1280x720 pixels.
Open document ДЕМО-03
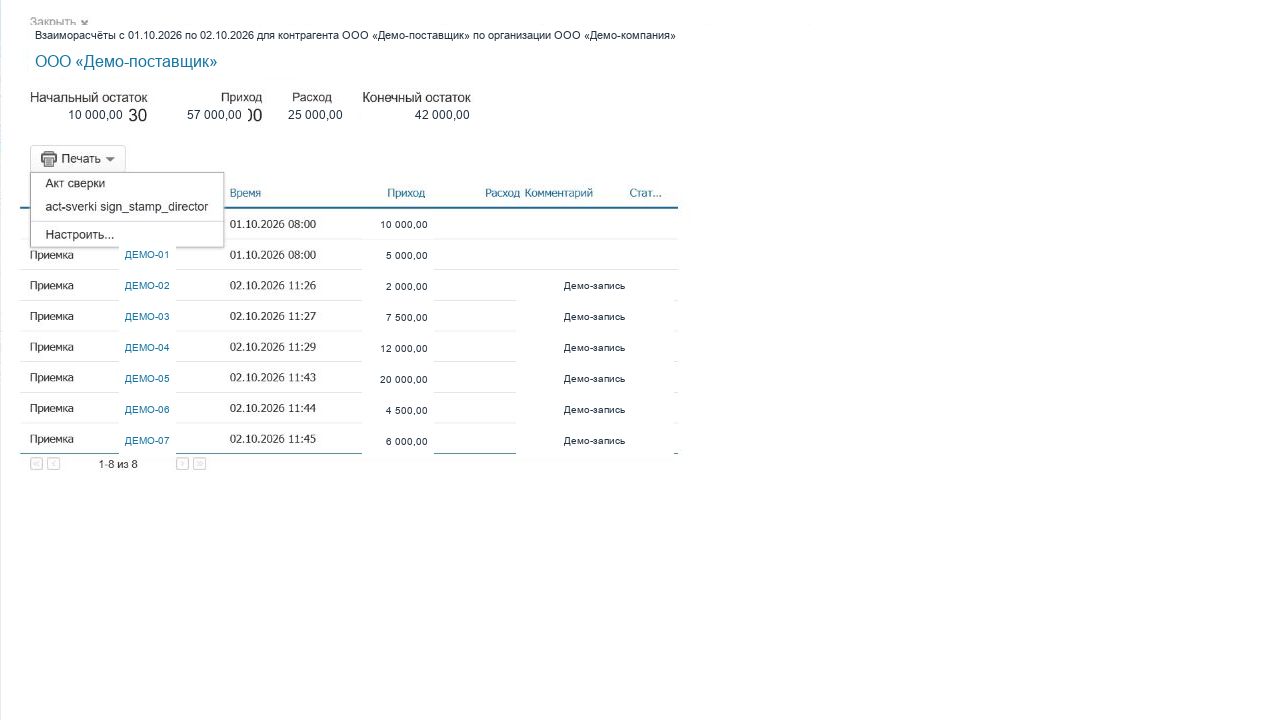(x=147, y=317)
